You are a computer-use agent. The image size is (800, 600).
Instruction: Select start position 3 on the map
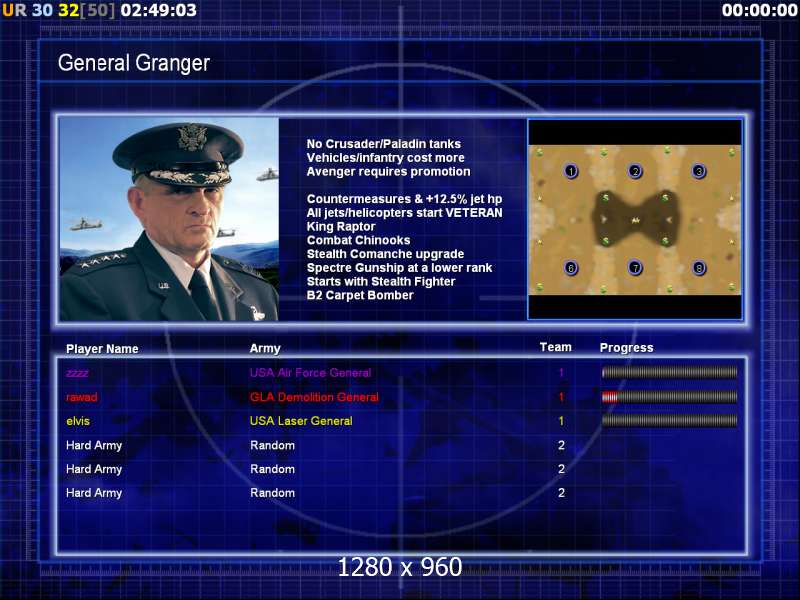coord(699,171)
